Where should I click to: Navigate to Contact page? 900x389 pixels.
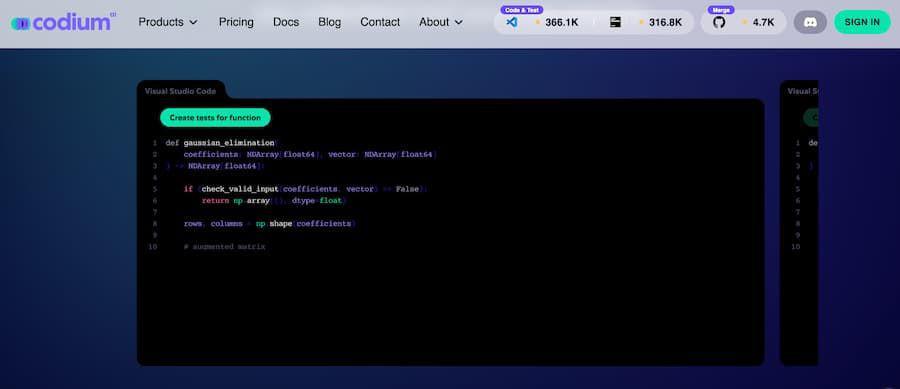[x=380, y=22]
